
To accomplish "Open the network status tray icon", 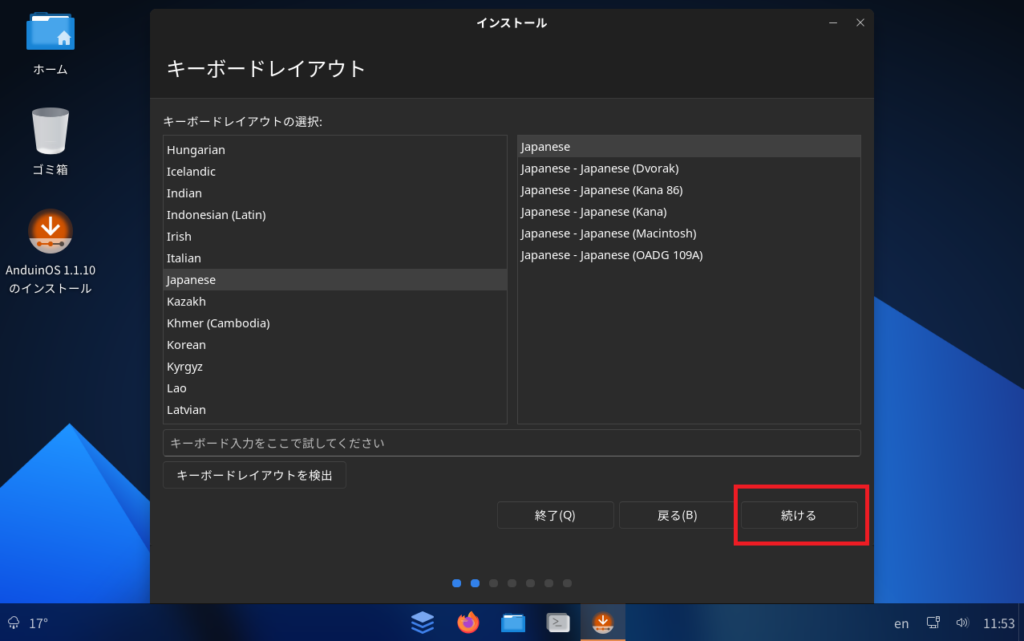I will (933, 623).
